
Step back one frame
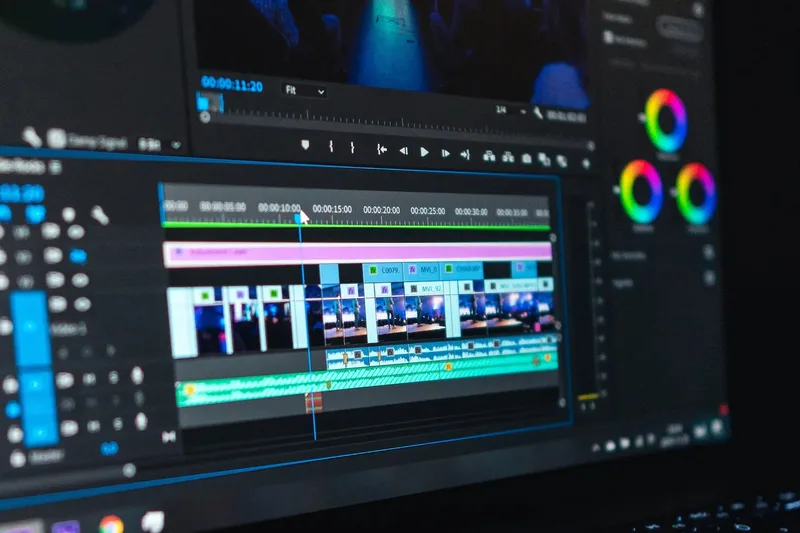coord(404,150)
